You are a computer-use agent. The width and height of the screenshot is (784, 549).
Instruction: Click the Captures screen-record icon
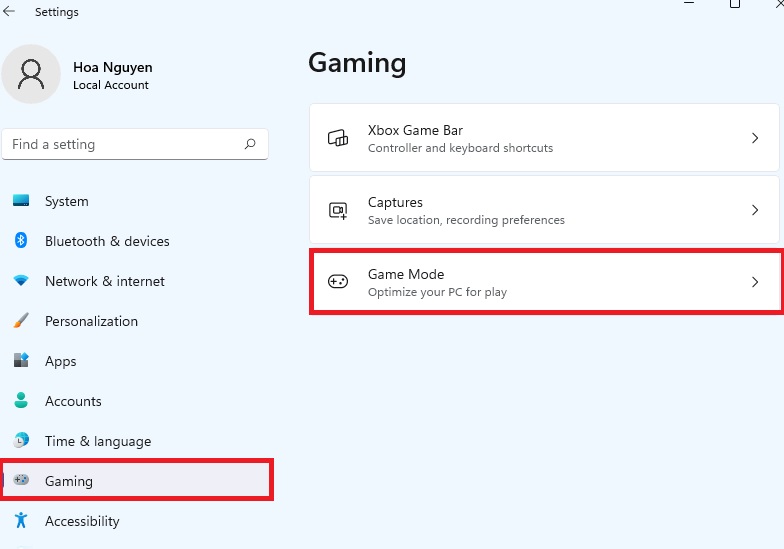pyautogui.click(x=338, y=210)
